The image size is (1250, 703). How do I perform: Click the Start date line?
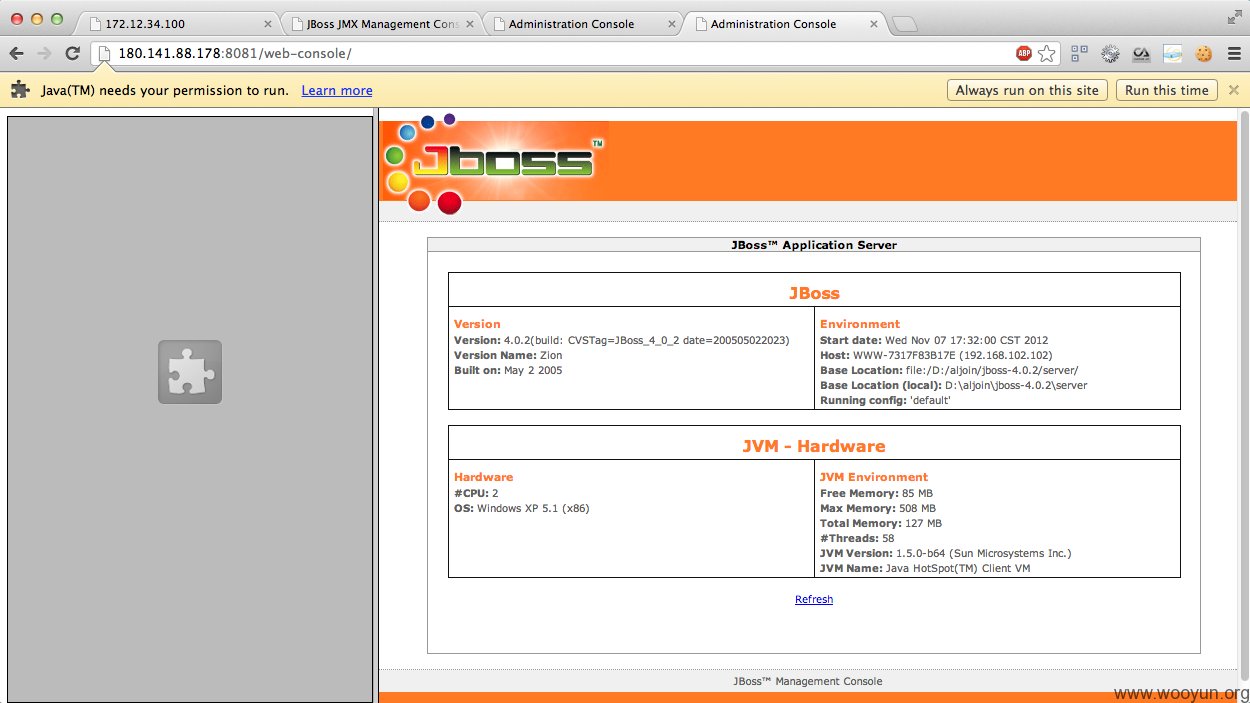[934, 340]
